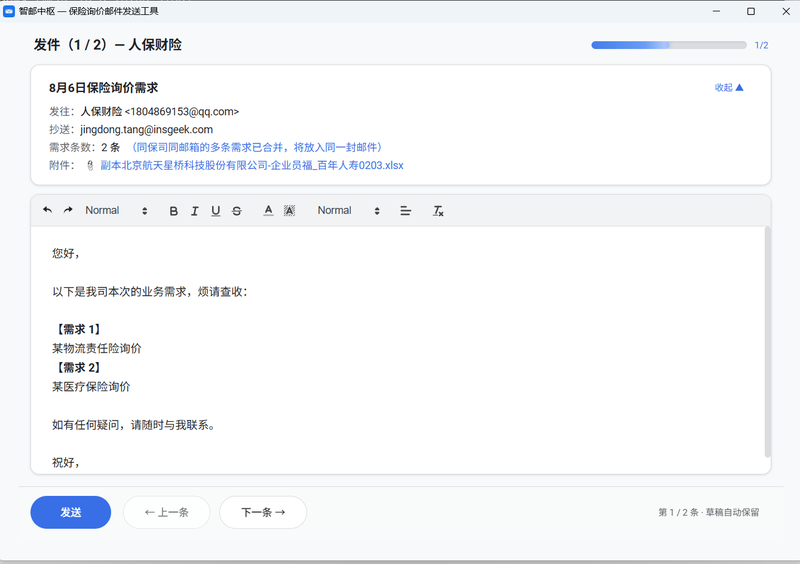The image size is (800, 564).
Task: Redo the last edit in the editor
Action: tap(68, 210)
